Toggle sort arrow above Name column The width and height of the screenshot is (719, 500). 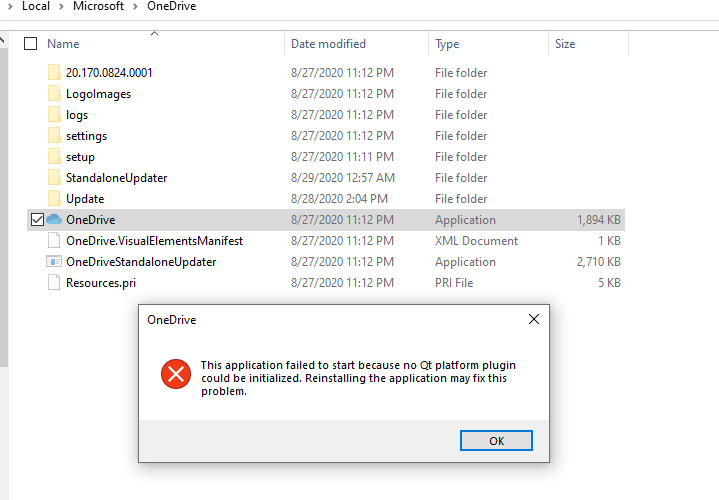pos(155,33)
